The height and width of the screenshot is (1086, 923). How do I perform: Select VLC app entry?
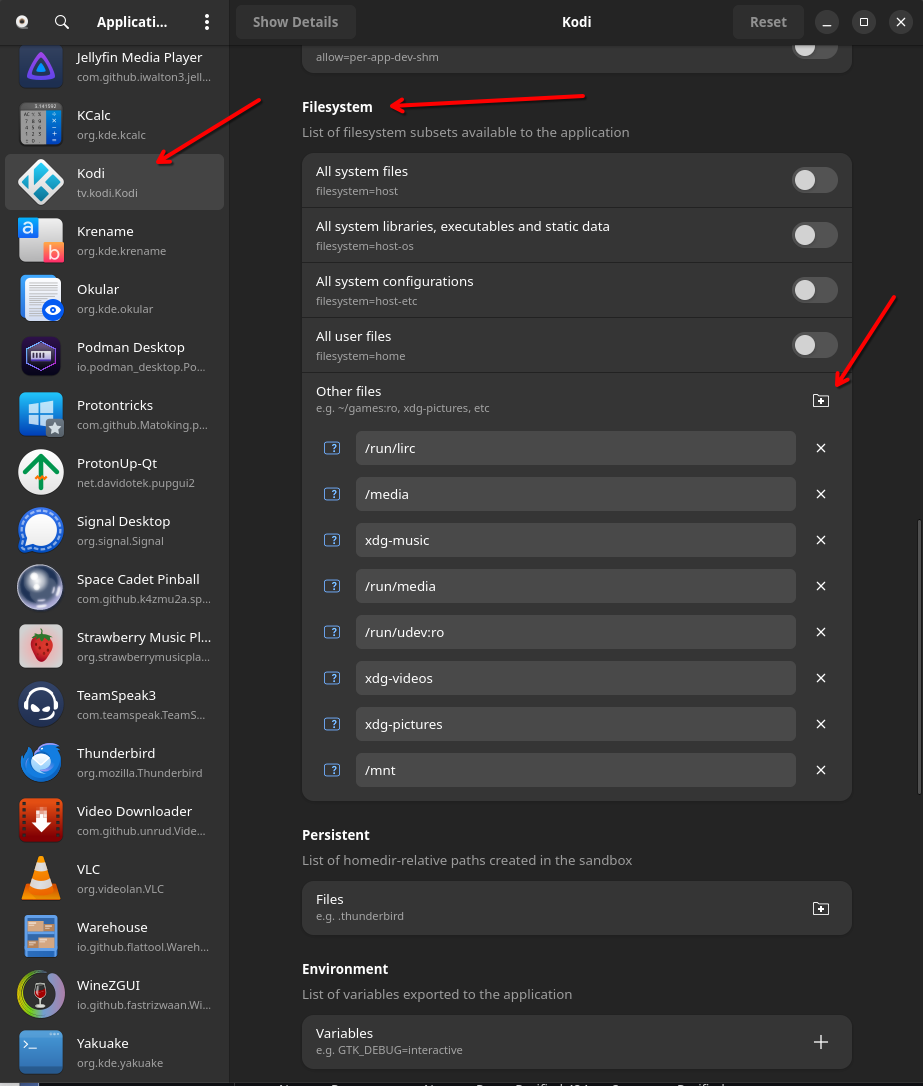(x=114, y=878)
